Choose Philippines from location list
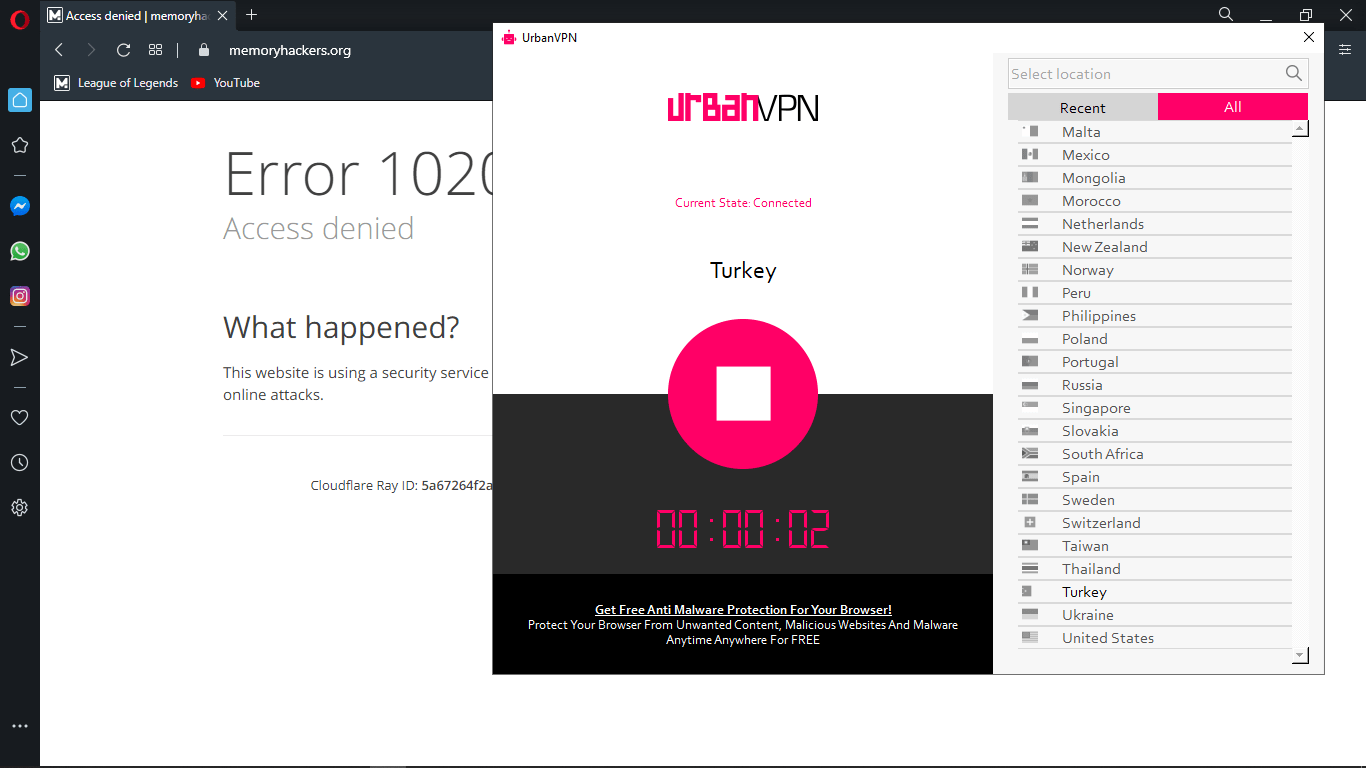This screenshot has height=768, width=1366. point(1155,316)
